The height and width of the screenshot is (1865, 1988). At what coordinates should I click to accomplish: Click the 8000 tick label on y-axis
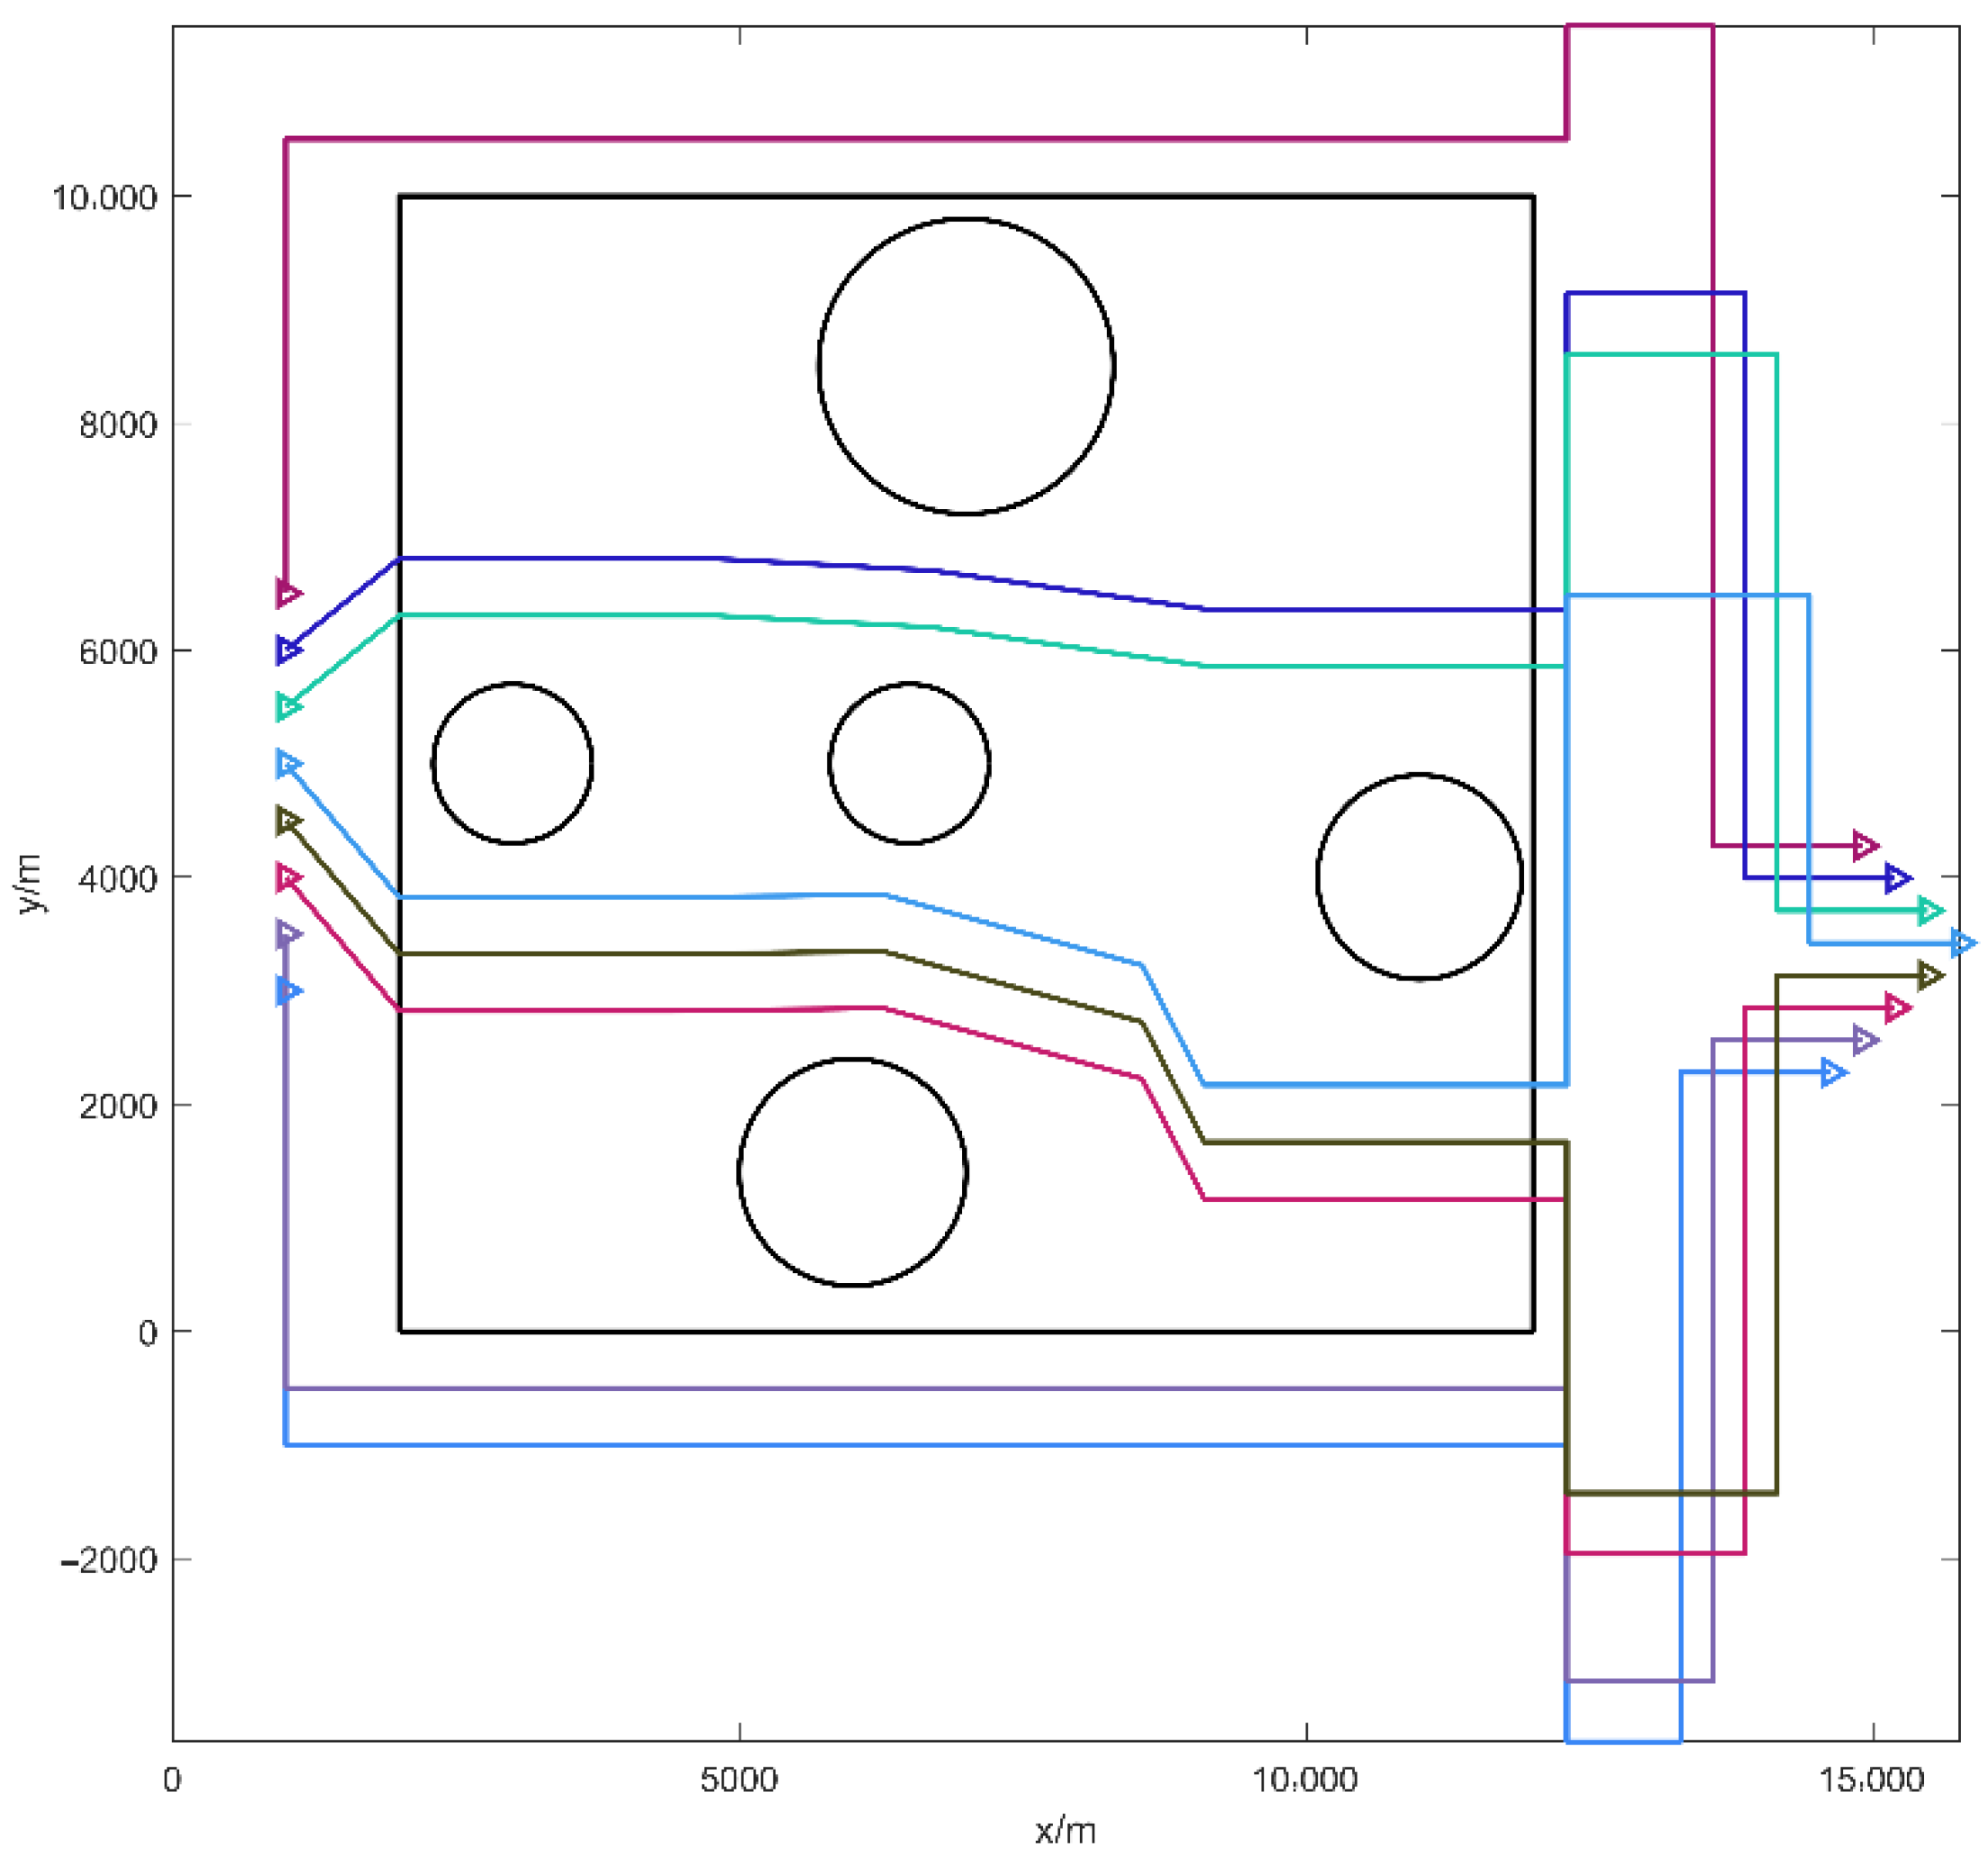coord(120,425)
